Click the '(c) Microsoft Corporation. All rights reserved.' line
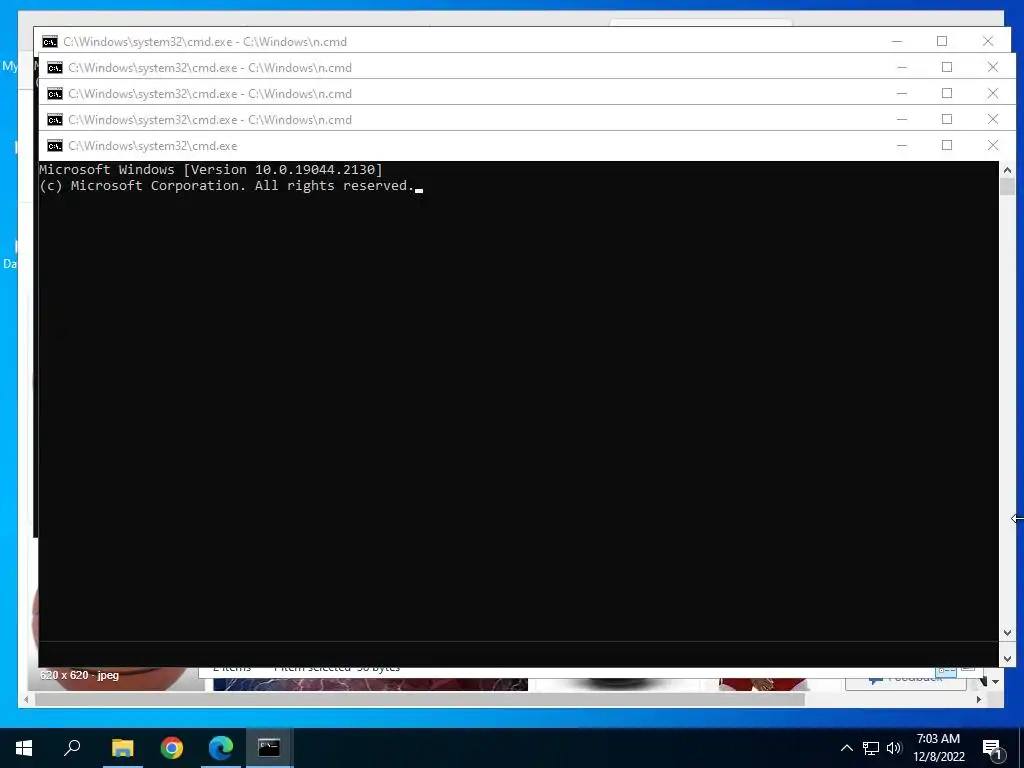This screenshot has width=1024, height=768. (x=227, y=186)
